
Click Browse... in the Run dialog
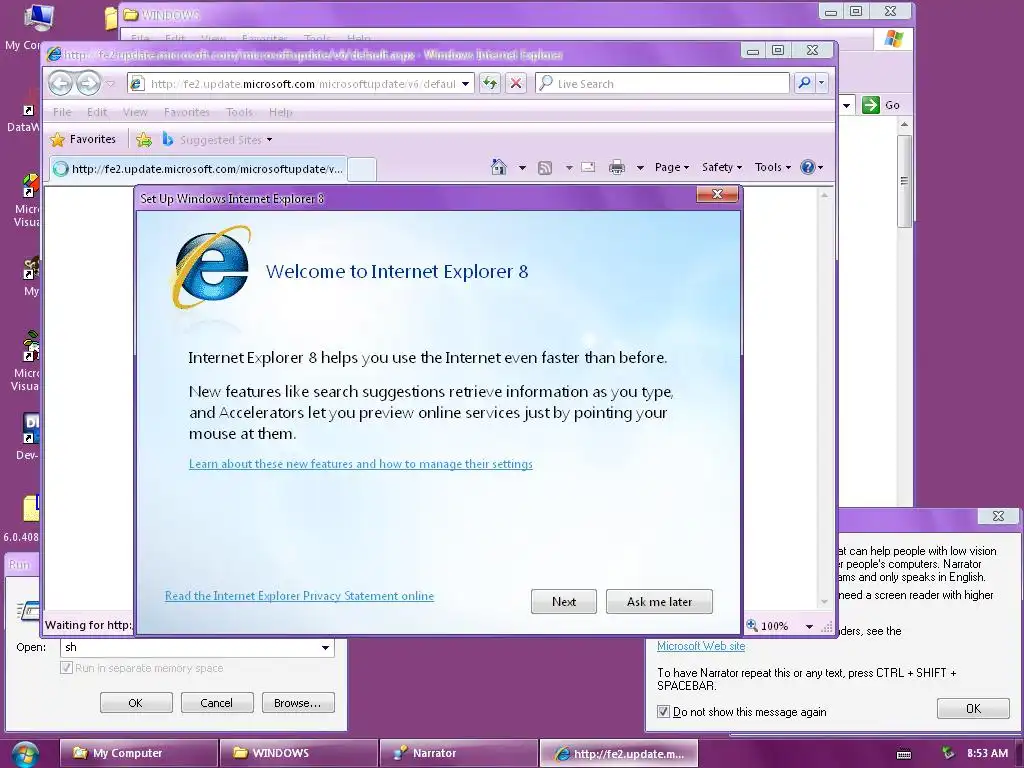[x=298, y=703]
